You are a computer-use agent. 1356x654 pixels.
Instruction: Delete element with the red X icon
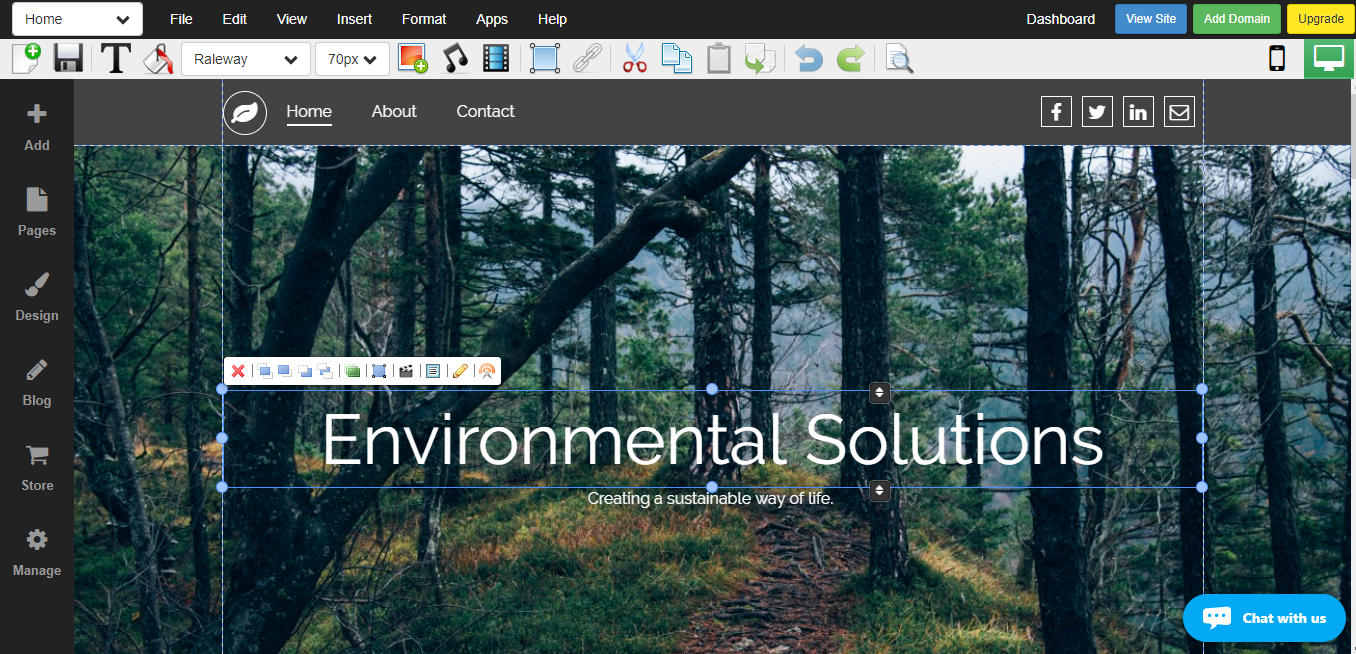pyautogui.click(x=238, y=371)
